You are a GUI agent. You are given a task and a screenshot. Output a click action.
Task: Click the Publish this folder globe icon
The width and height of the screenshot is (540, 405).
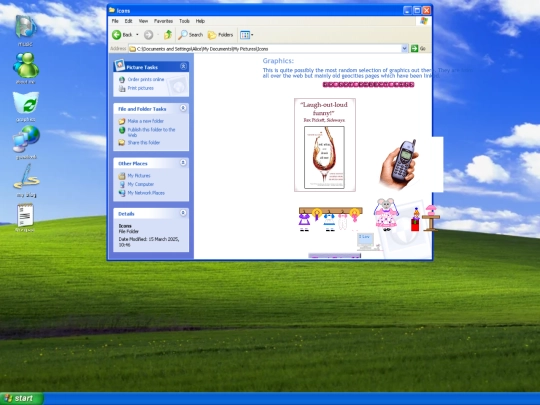point(122,130)
